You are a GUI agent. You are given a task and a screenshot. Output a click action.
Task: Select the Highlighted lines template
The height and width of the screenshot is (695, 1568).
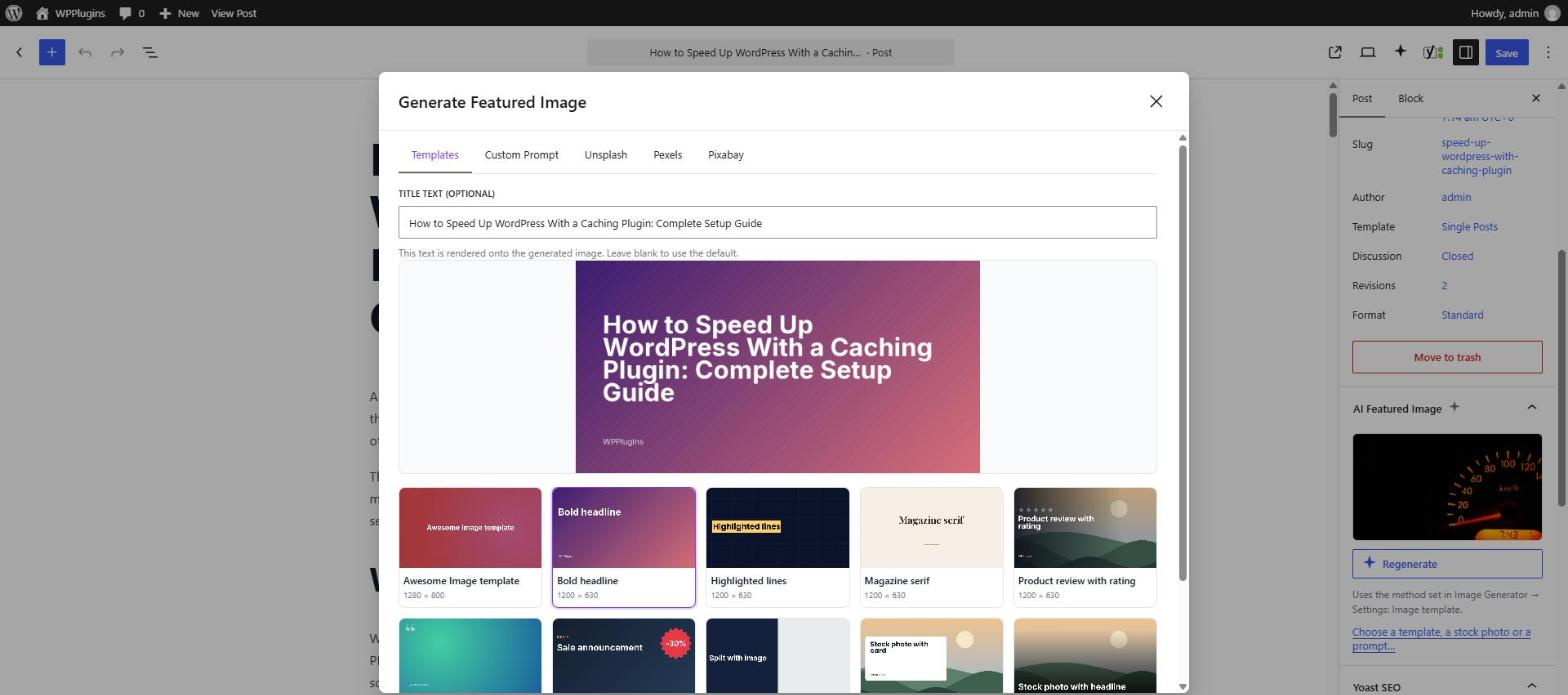tap(777, 547)
